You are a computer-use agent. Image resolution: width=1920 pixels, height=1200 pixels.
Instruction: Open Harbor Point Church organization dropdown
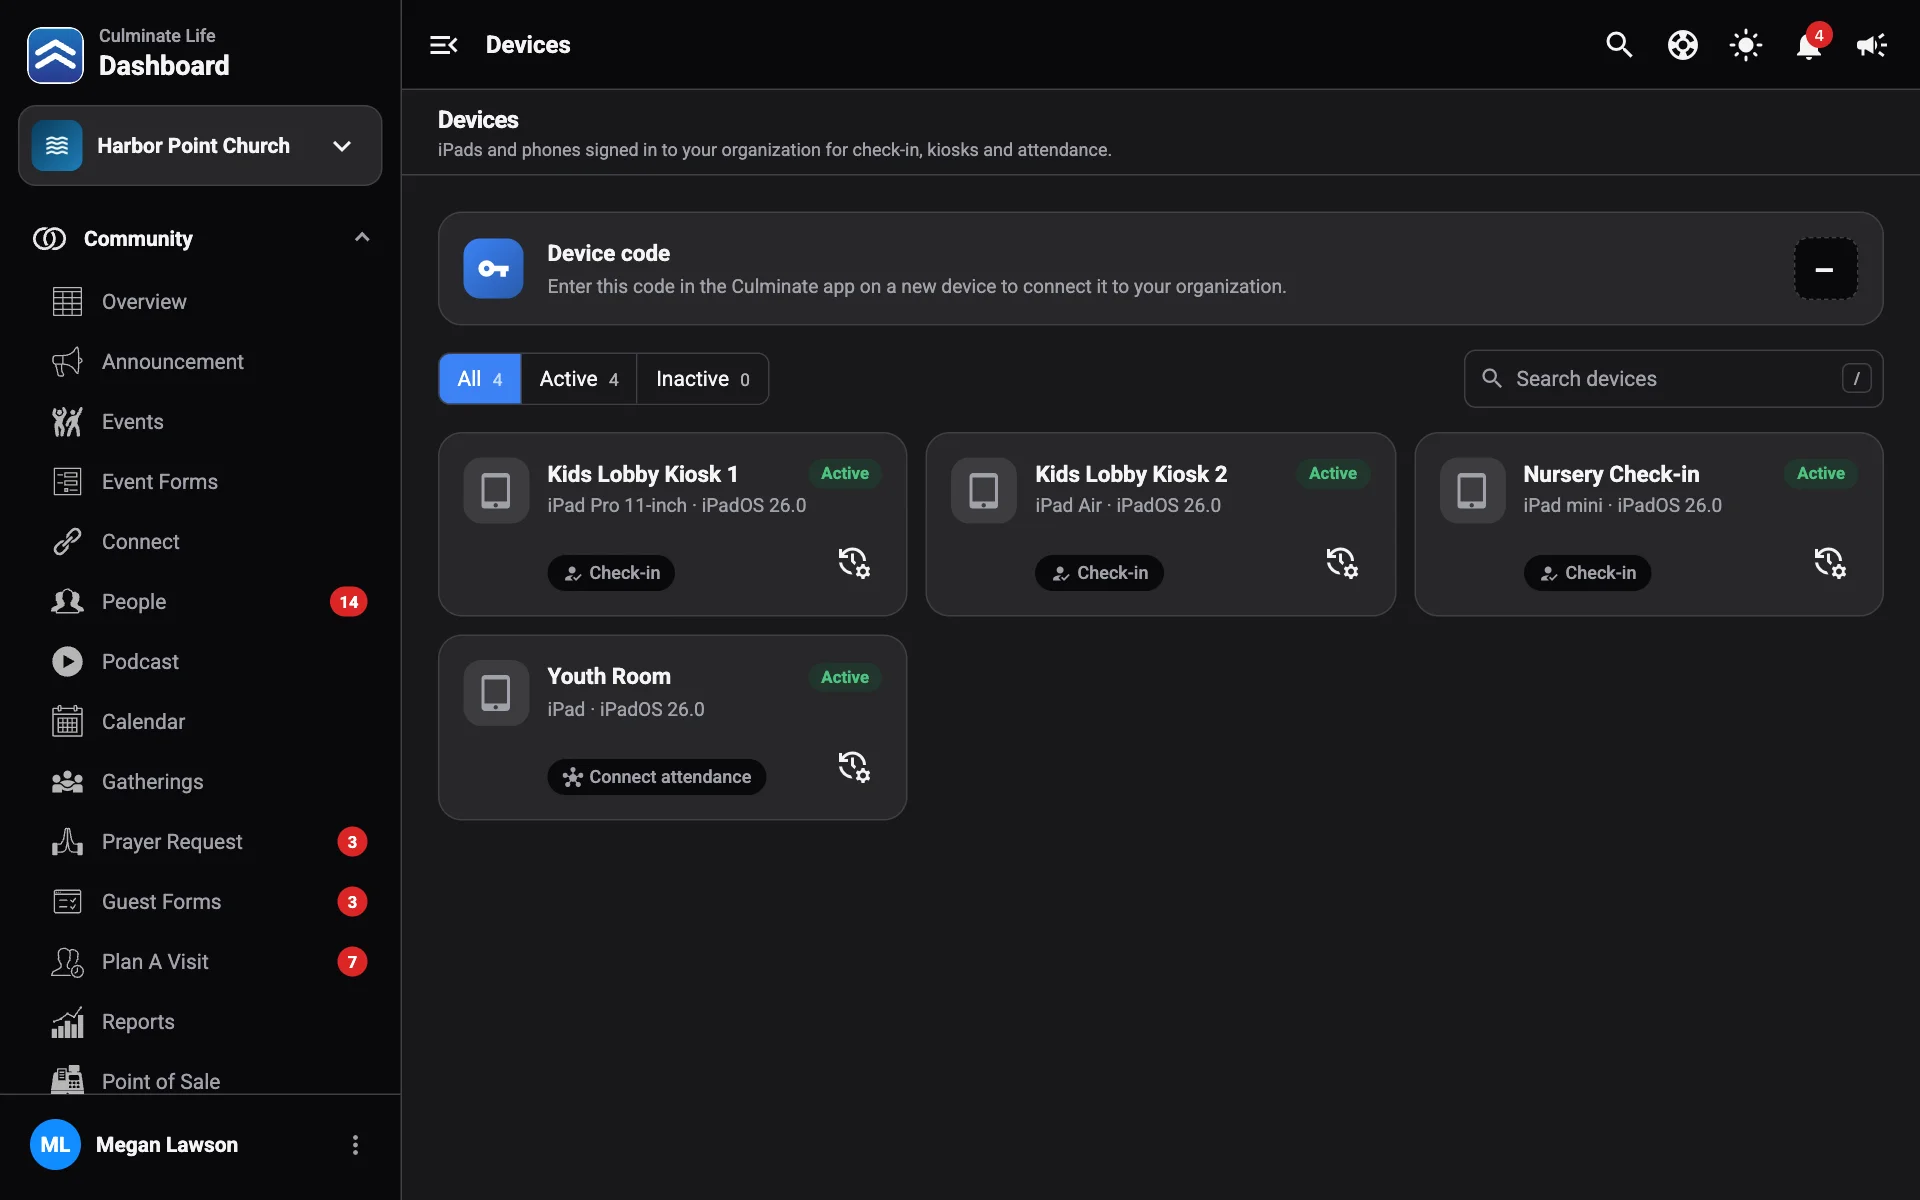[200, 146]
